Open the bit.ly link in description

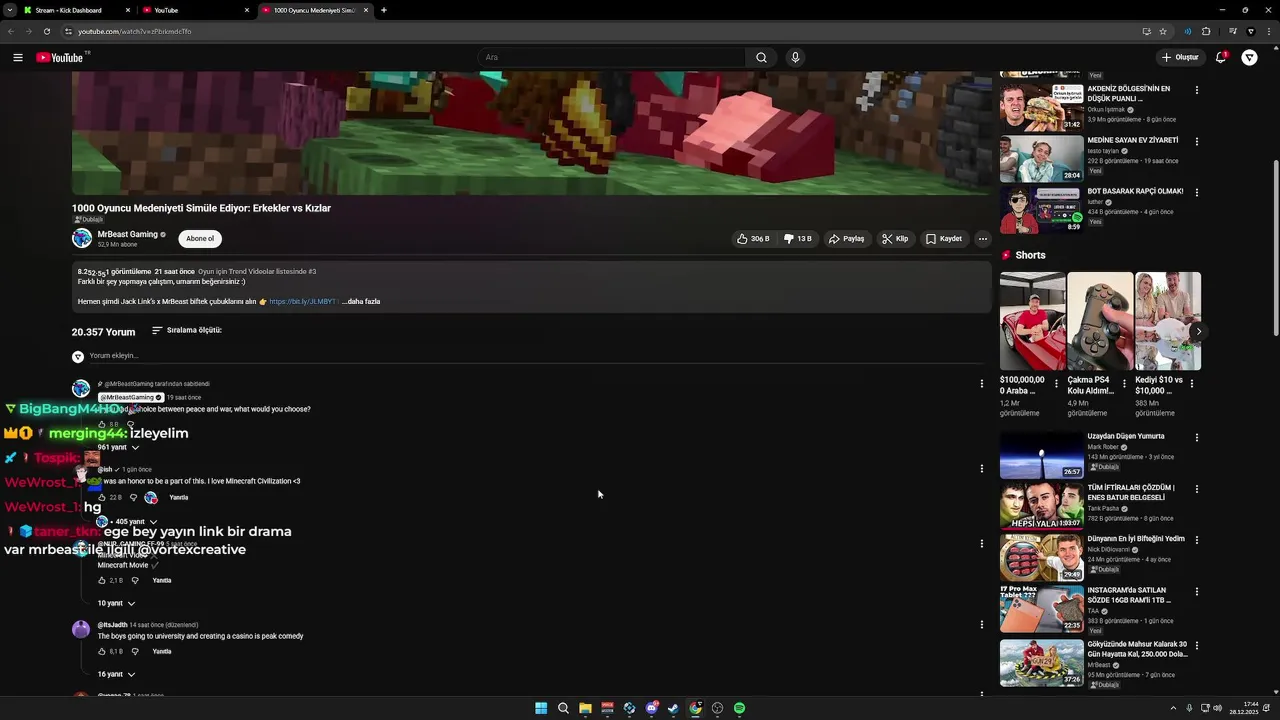click(x=303, y=301)
